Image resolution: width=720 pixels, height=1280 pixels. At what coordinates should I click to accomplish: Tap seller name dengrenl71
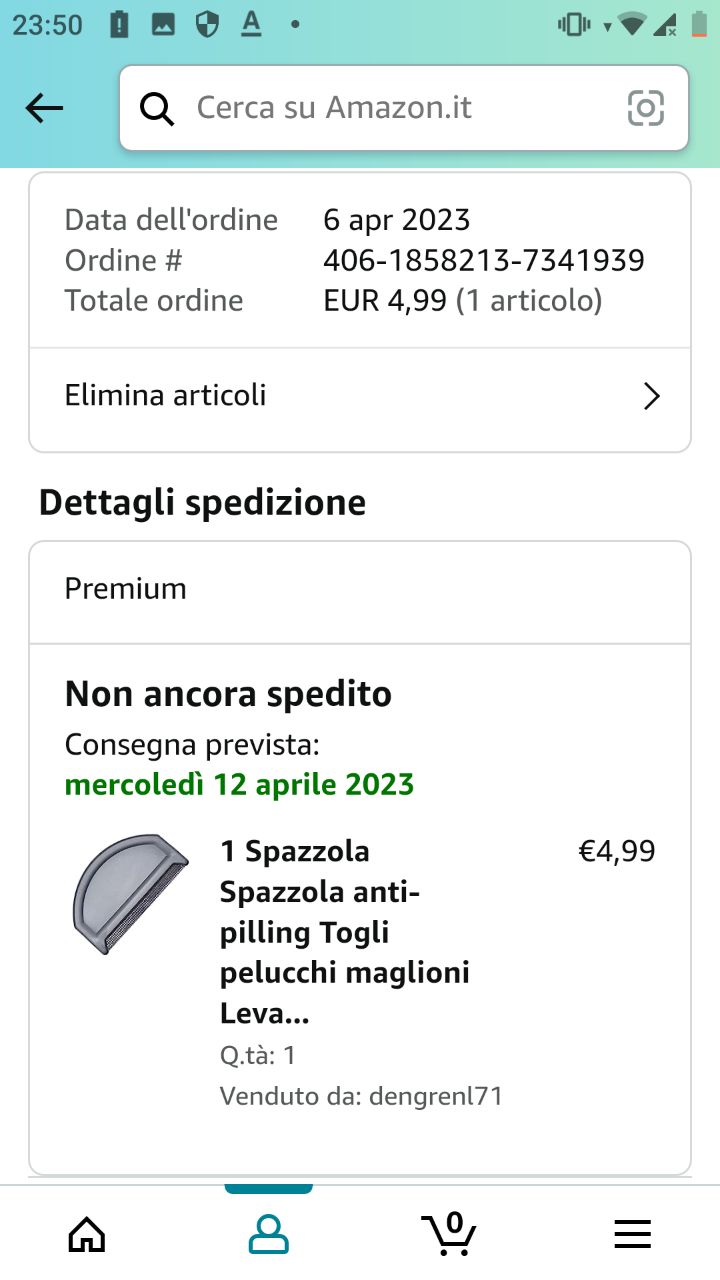coord(435,1096)
